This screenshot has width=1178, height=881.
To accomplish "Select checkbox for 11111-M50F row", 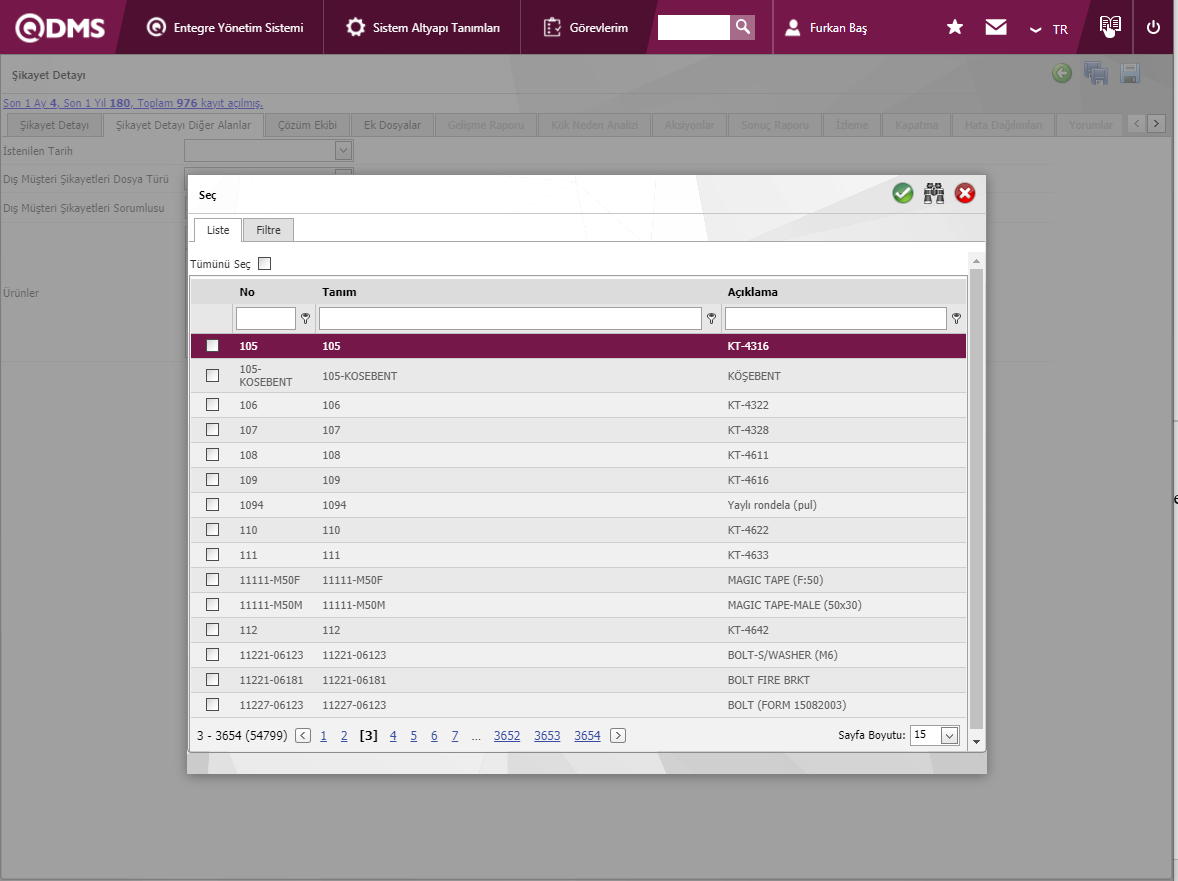I will [x=212, y=580].
